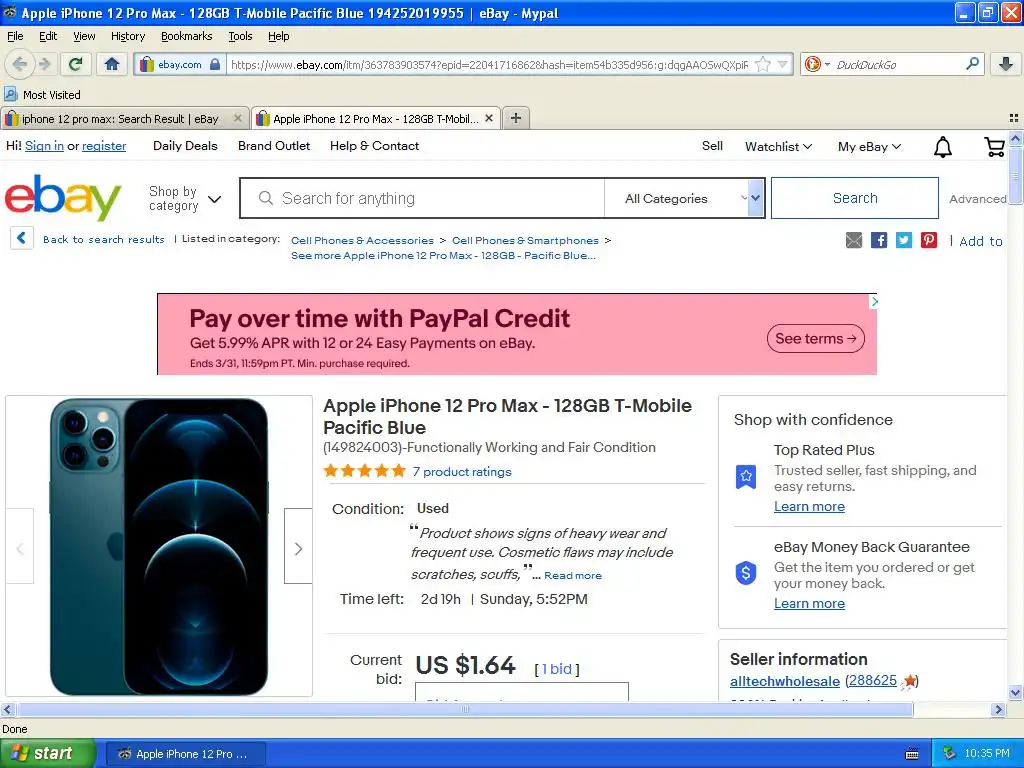Click the DuckDuckGo search magnifier icon
Viewport: 1024px width, 768px height.
pyautogui.click(x=972, y=64)
